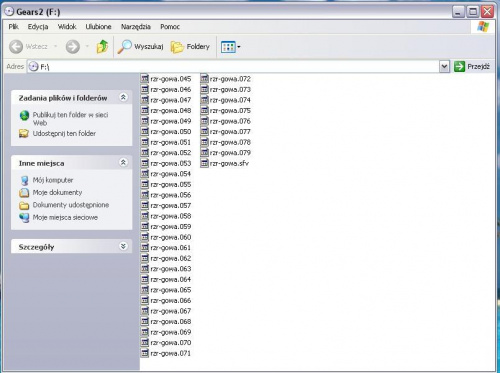This screenshot has width=500, height=373.
Task: Open the Widok menu
Action: pyautogui.click(x=67, y=27)
